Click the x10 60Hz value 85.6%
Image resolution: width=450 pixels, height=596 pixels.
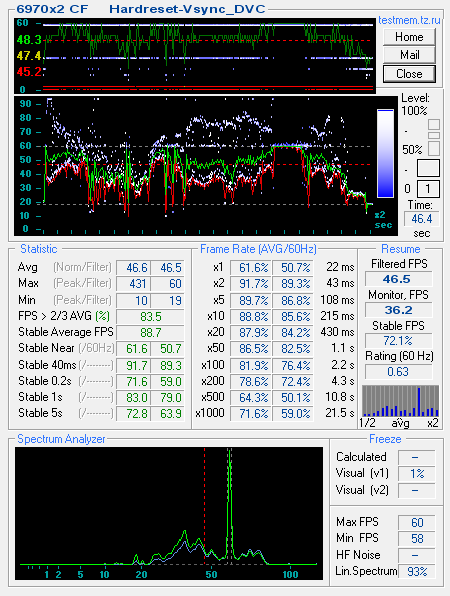coord(293,316)
